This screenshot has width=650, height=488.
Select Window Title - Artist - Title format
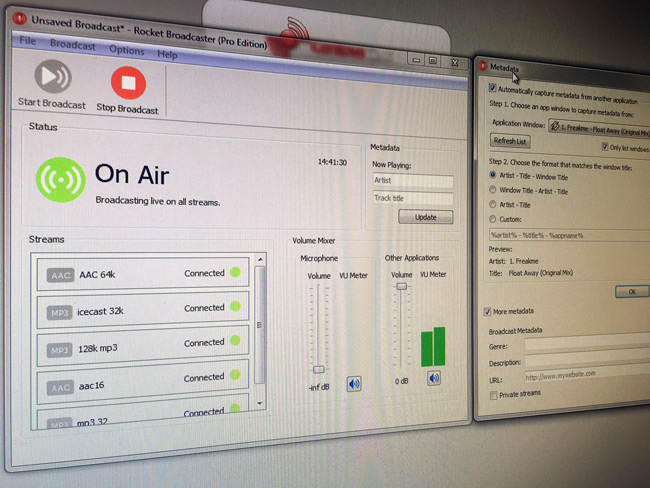[x=492, y=190]
